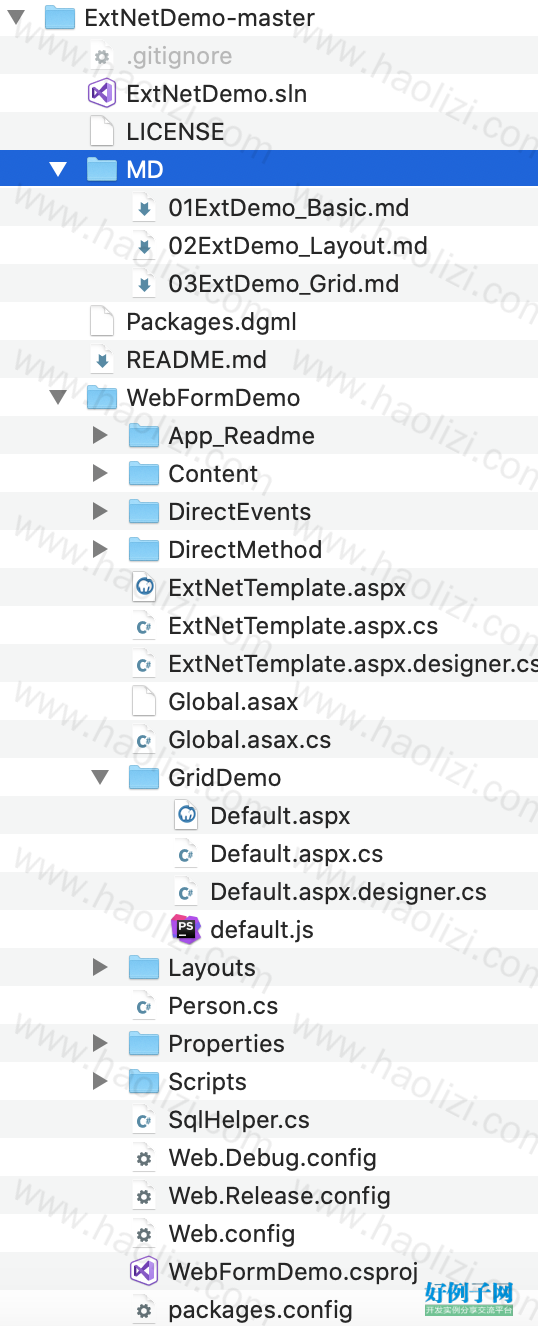Image resolution: width=538 pixels, height=1326 pixels.
Task: Expand the DirectEvents folder arrow
Action: pyautogui.click(x=100, y=512)
